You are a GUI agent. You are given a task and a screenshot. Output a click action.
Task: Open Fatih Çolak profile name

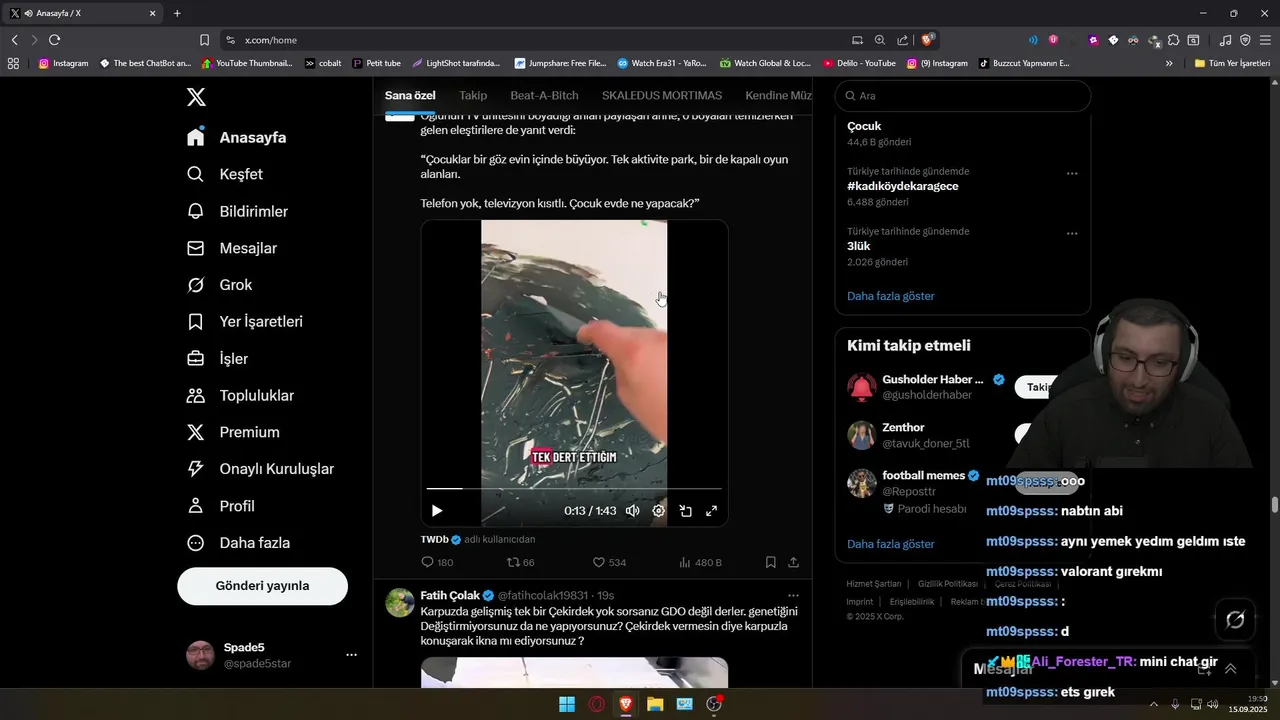pyautogui.click(x=450, y=595)
